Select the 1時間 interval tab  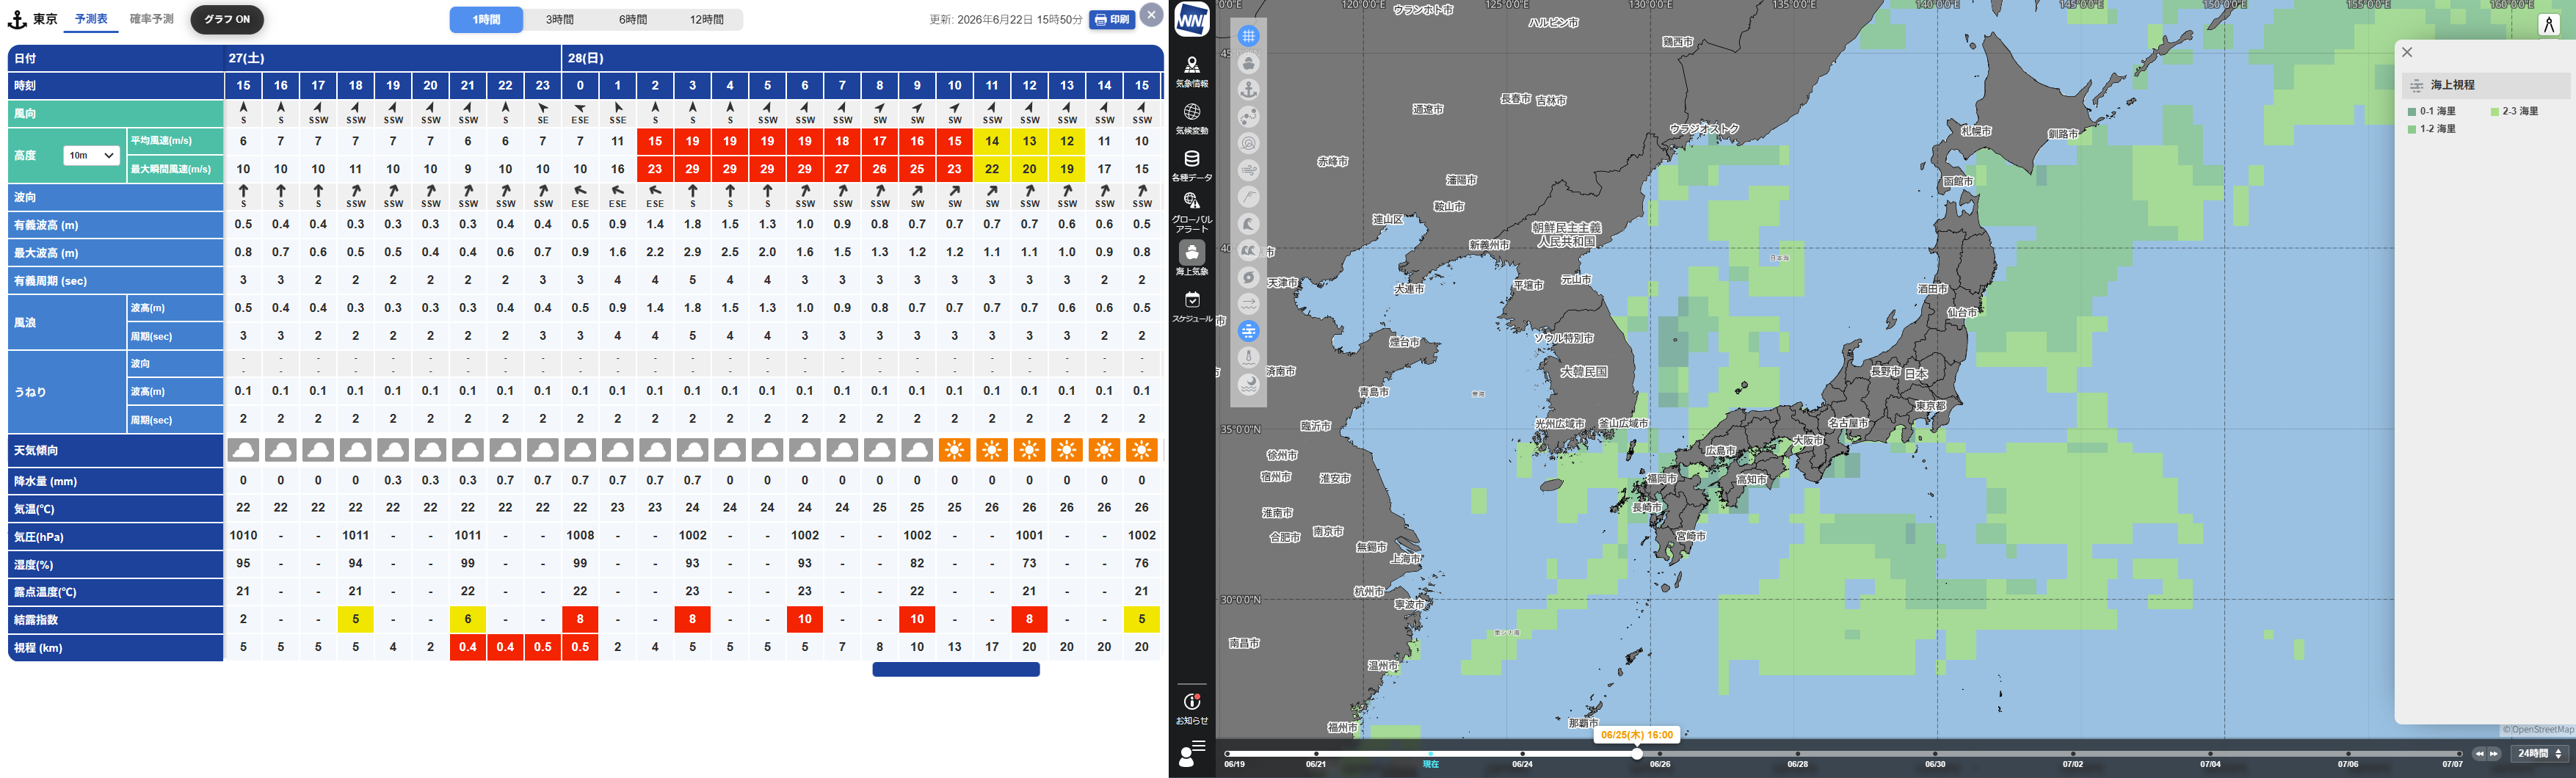[x=486, y=19]
